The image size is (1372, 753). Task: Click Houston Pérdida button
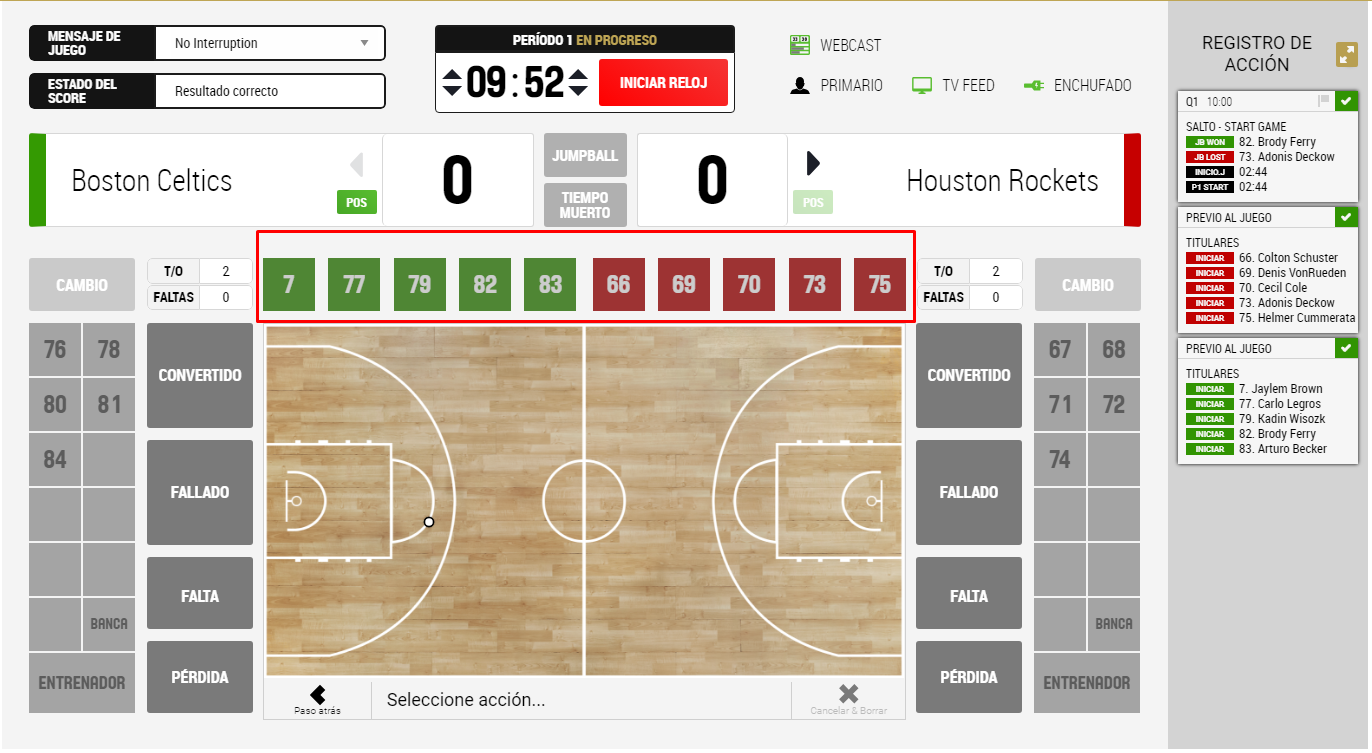[969, 677]
